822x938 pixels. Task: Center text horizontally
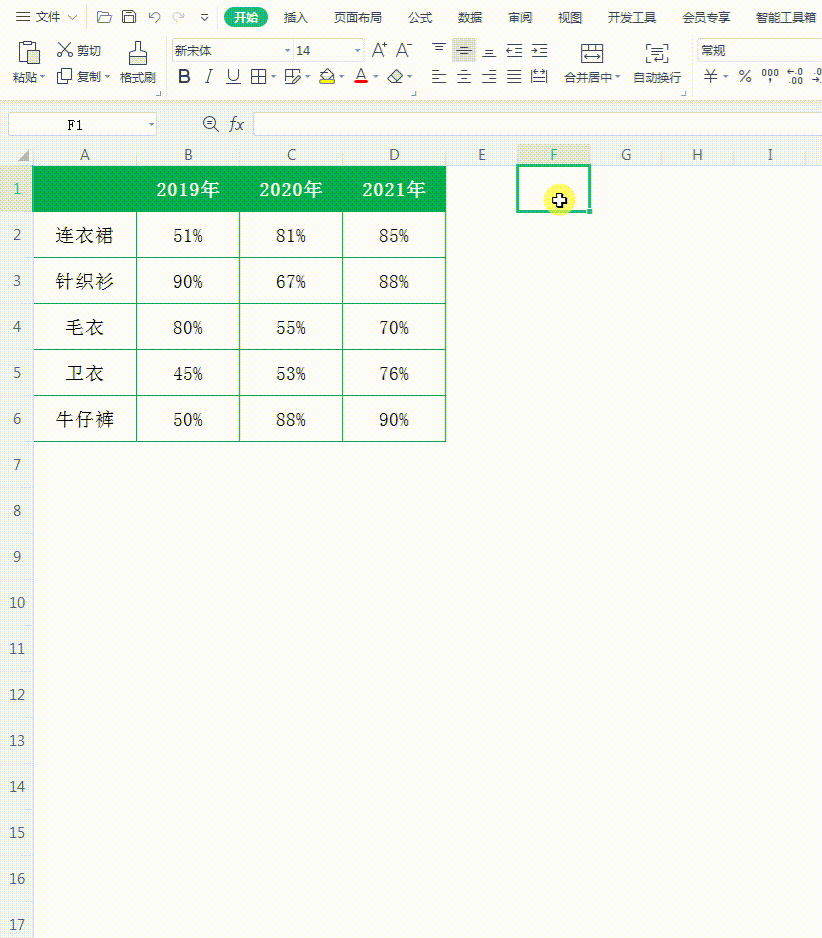click(x=464, y=77)
